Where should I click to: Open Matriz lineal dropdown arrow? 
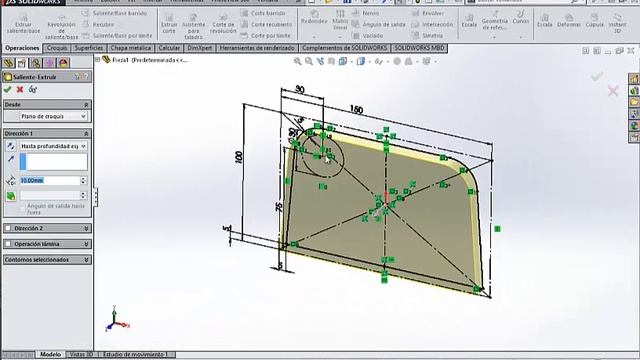pyautogui.click(x=340, y=36)
